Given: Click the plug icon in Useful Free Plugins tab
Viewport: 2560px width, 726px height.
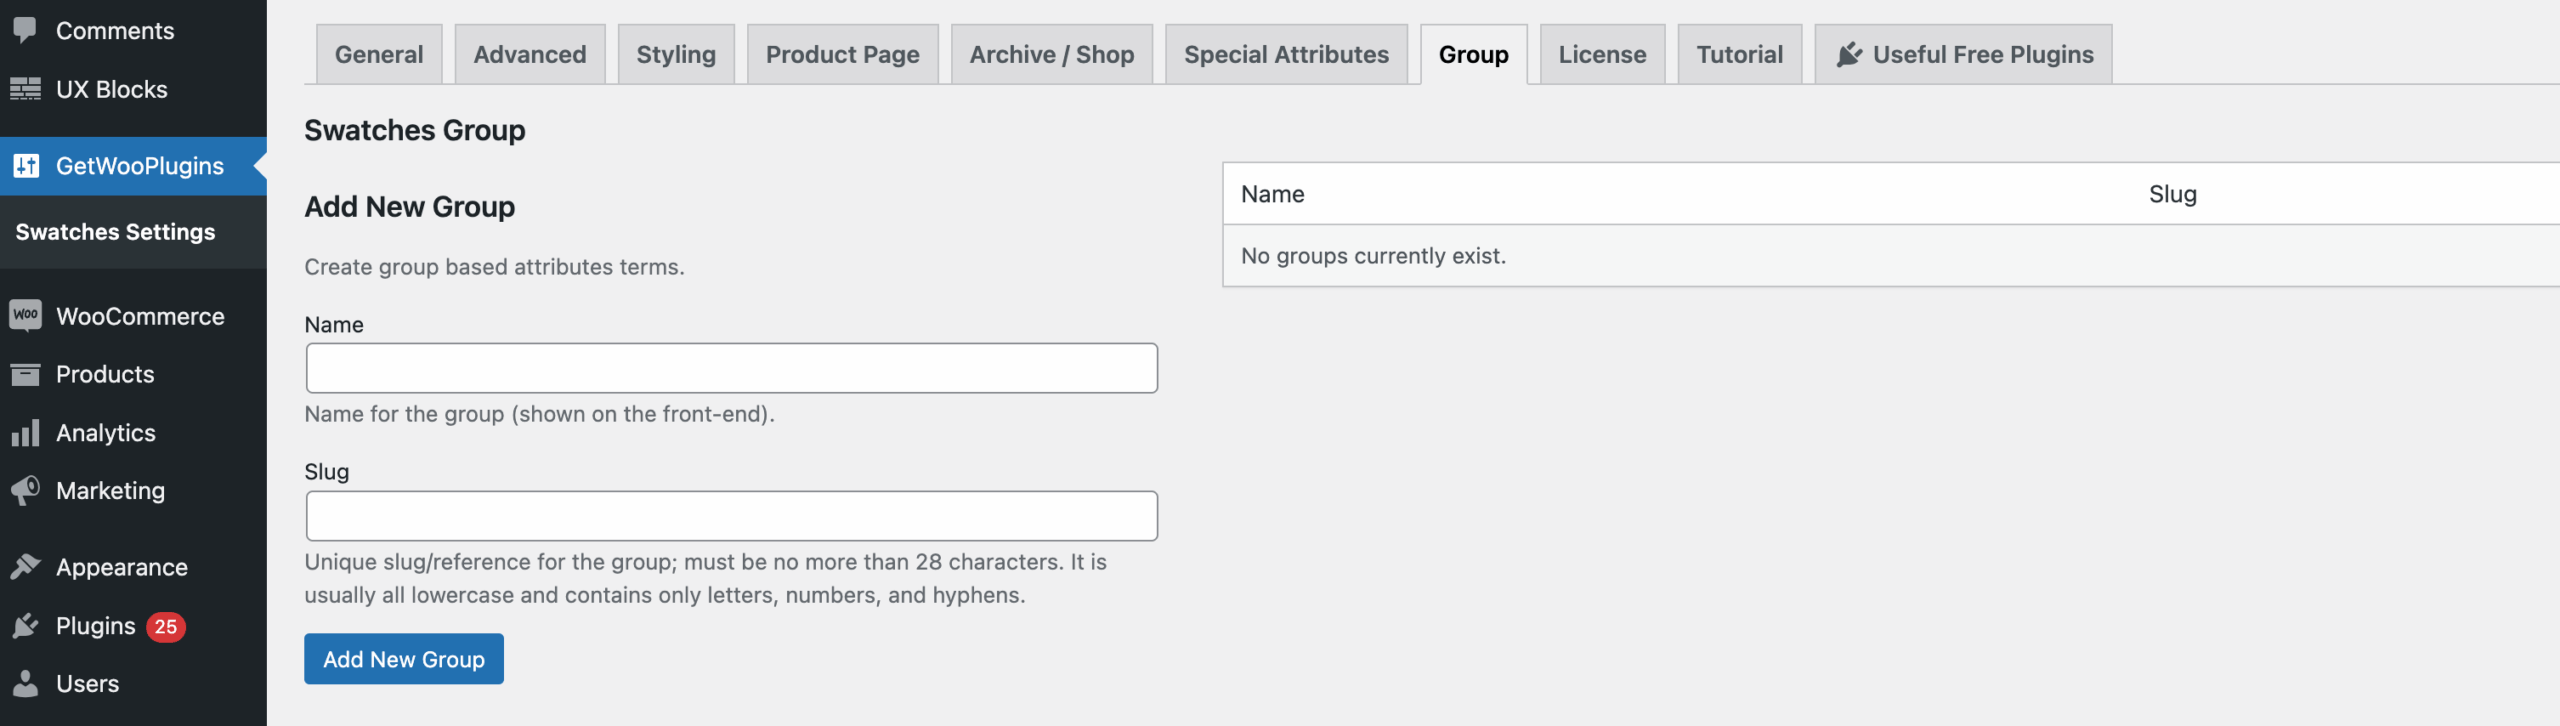Looking at the screenshot, I should pyautogui.click(x=1849, y=54).
